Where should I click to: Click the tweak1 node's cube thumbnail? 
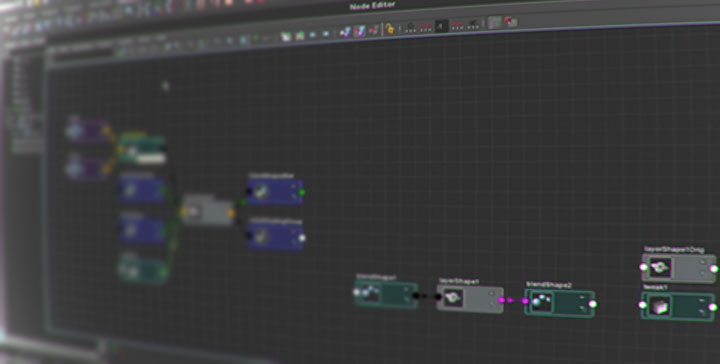point(660,306)
